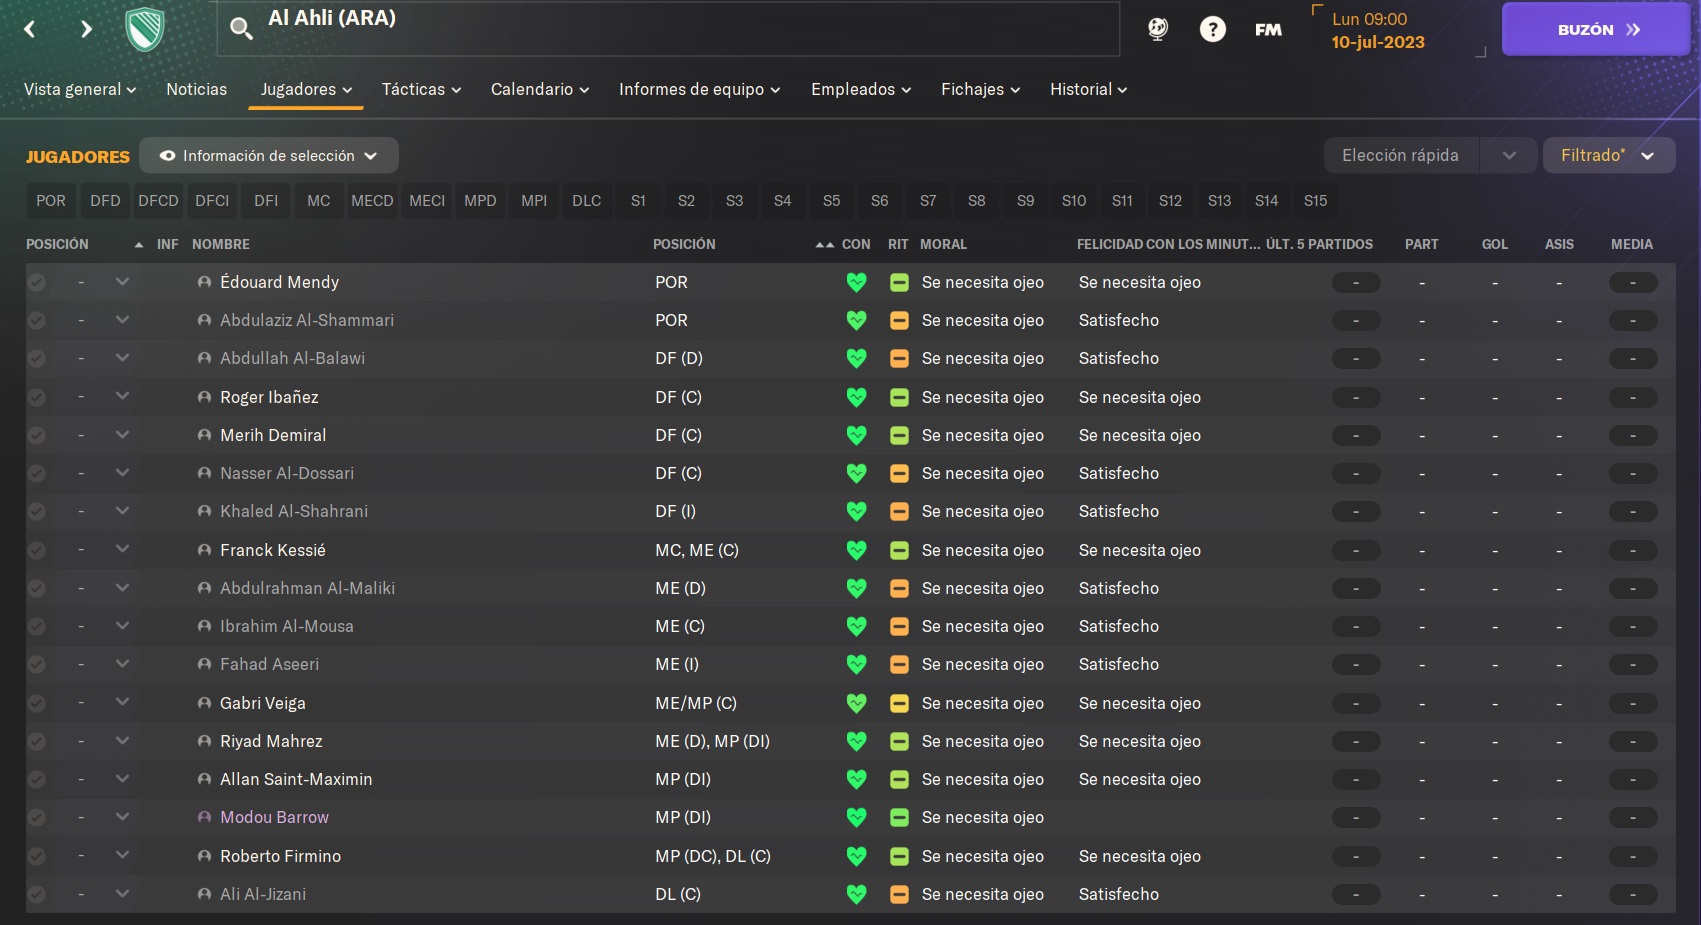
Task: Open the globe world icon
Action: [x=1158, y=29]
